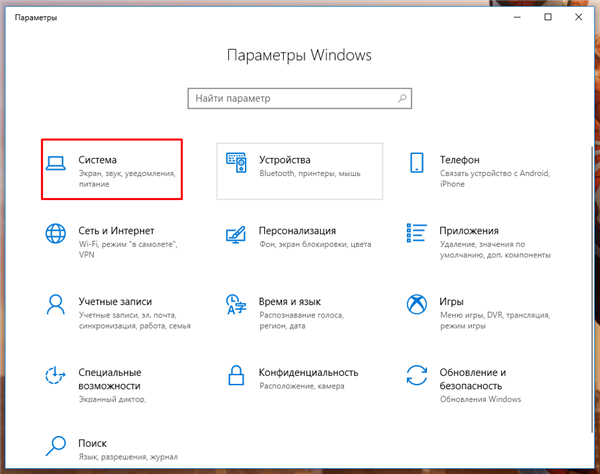600x474 pixels.
Task: Minimize the Параметры window
Action: [x=517, y=17]
